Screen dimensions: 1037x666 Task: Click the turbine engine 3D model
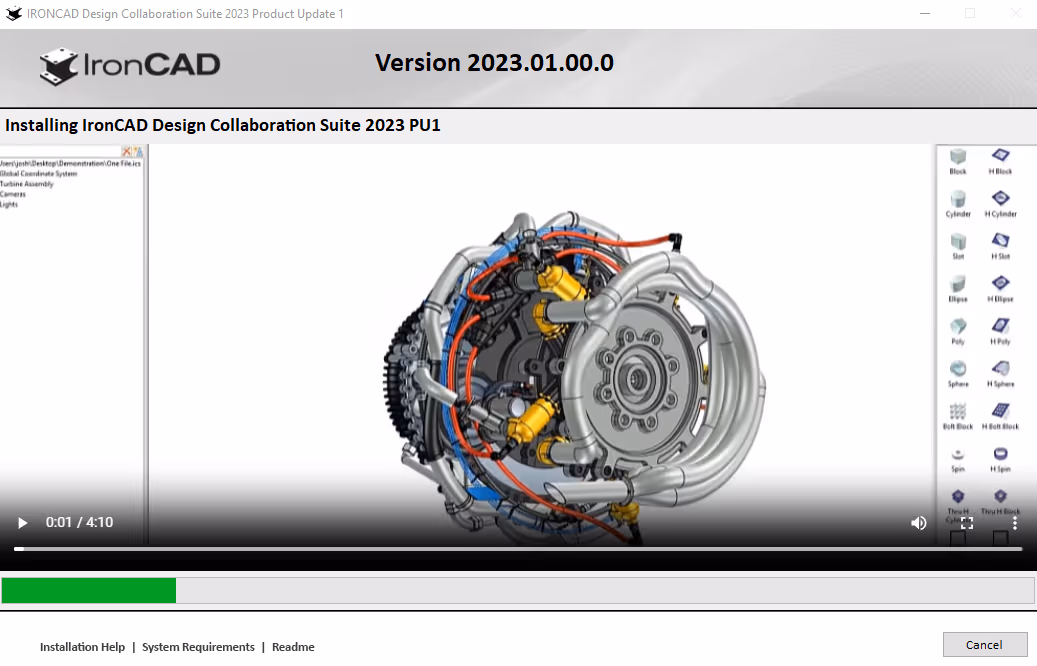point(574,377)
